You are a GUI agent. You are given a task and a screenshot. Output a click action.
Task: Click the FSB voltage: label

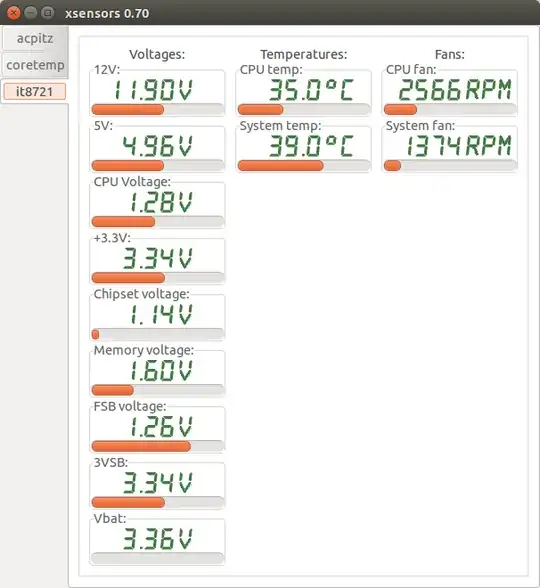pos(130,406)
